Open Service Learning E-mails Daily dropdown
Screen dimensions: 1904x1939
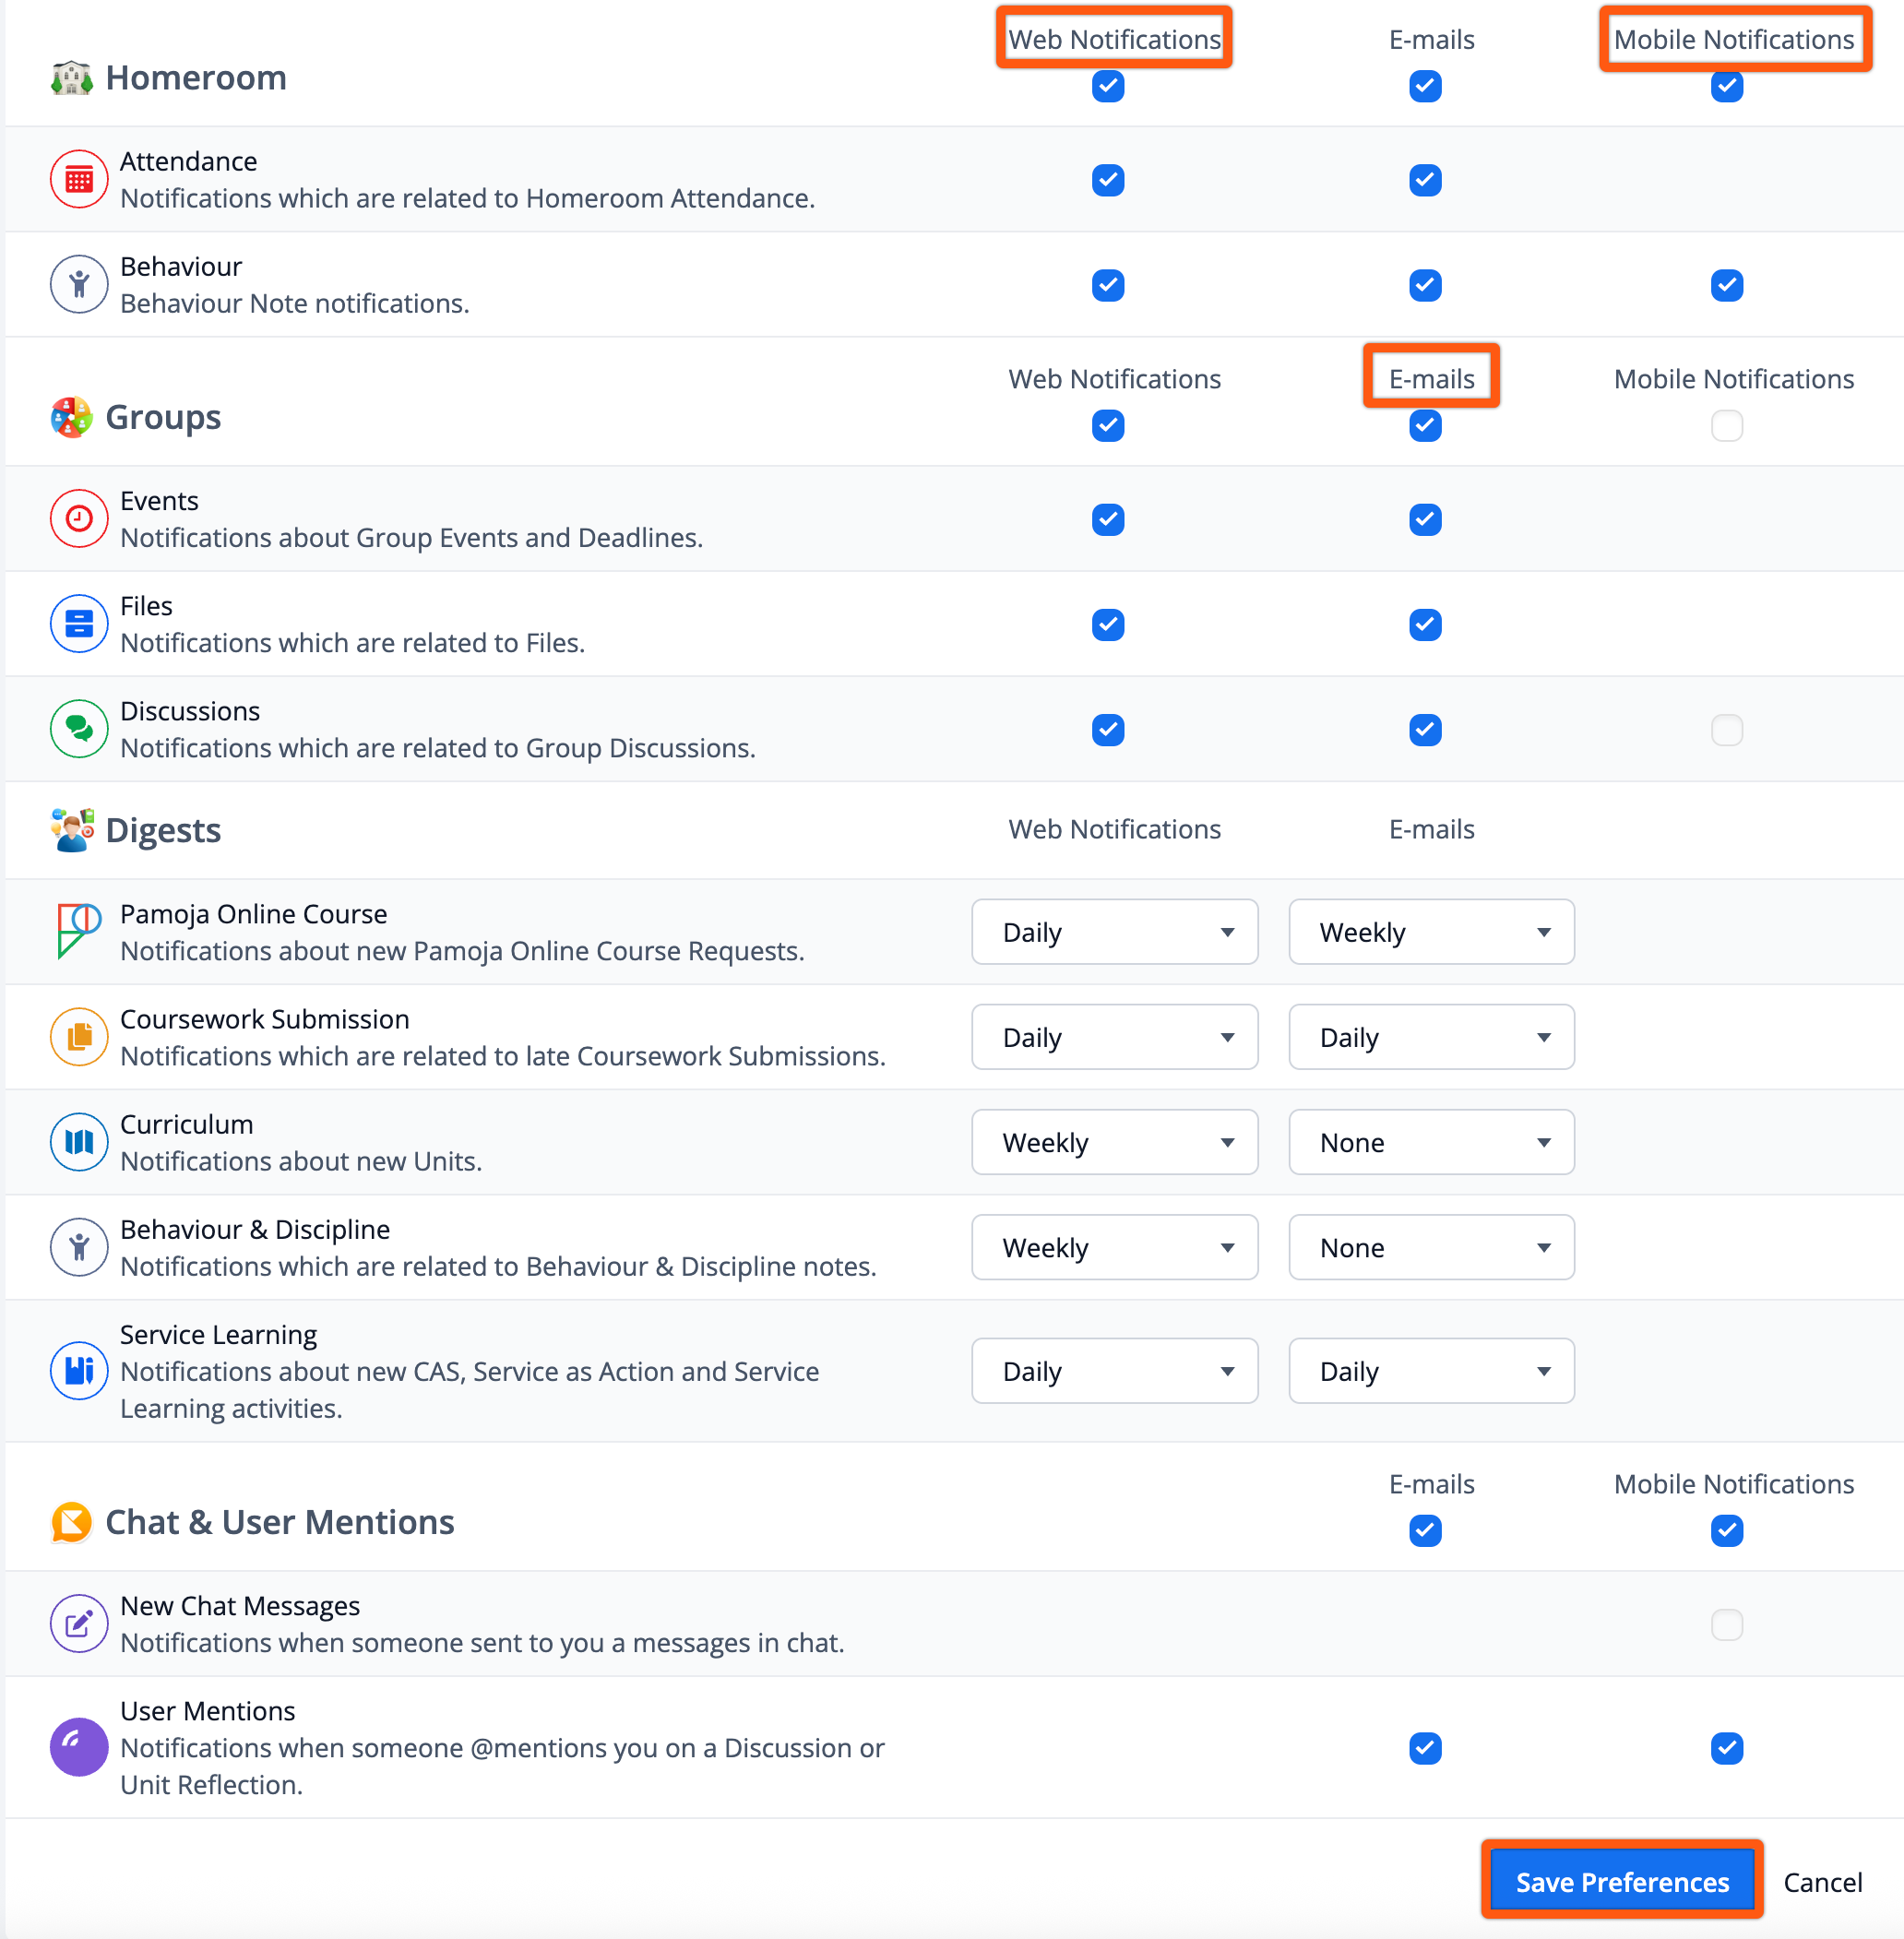(x=1430, y=1371)
